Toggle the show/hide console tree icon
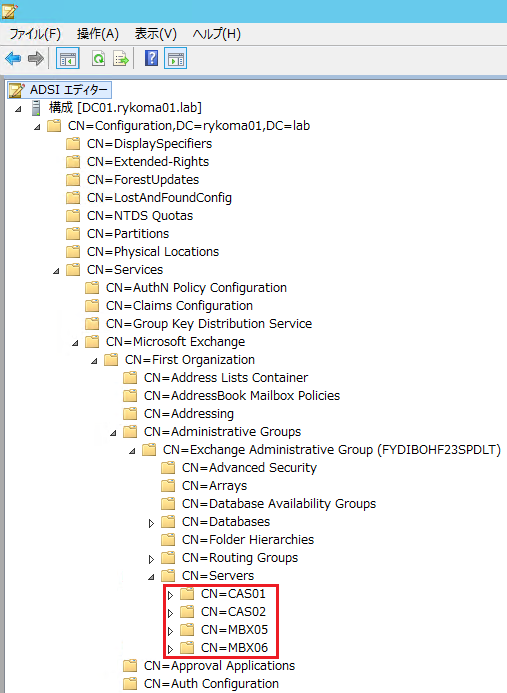This screenshot has width=507, height=693. pos(68,58)
